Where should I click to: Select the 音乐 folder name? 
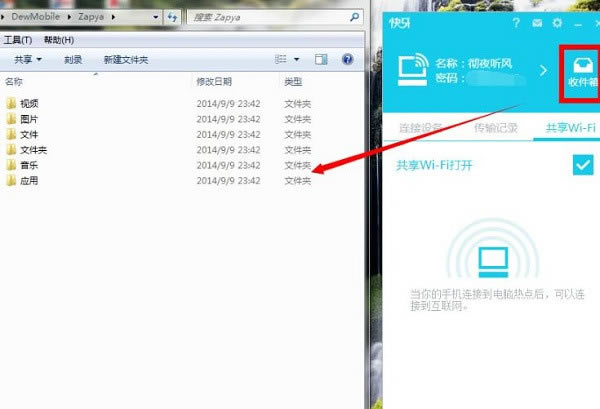[x=29, y=165]
